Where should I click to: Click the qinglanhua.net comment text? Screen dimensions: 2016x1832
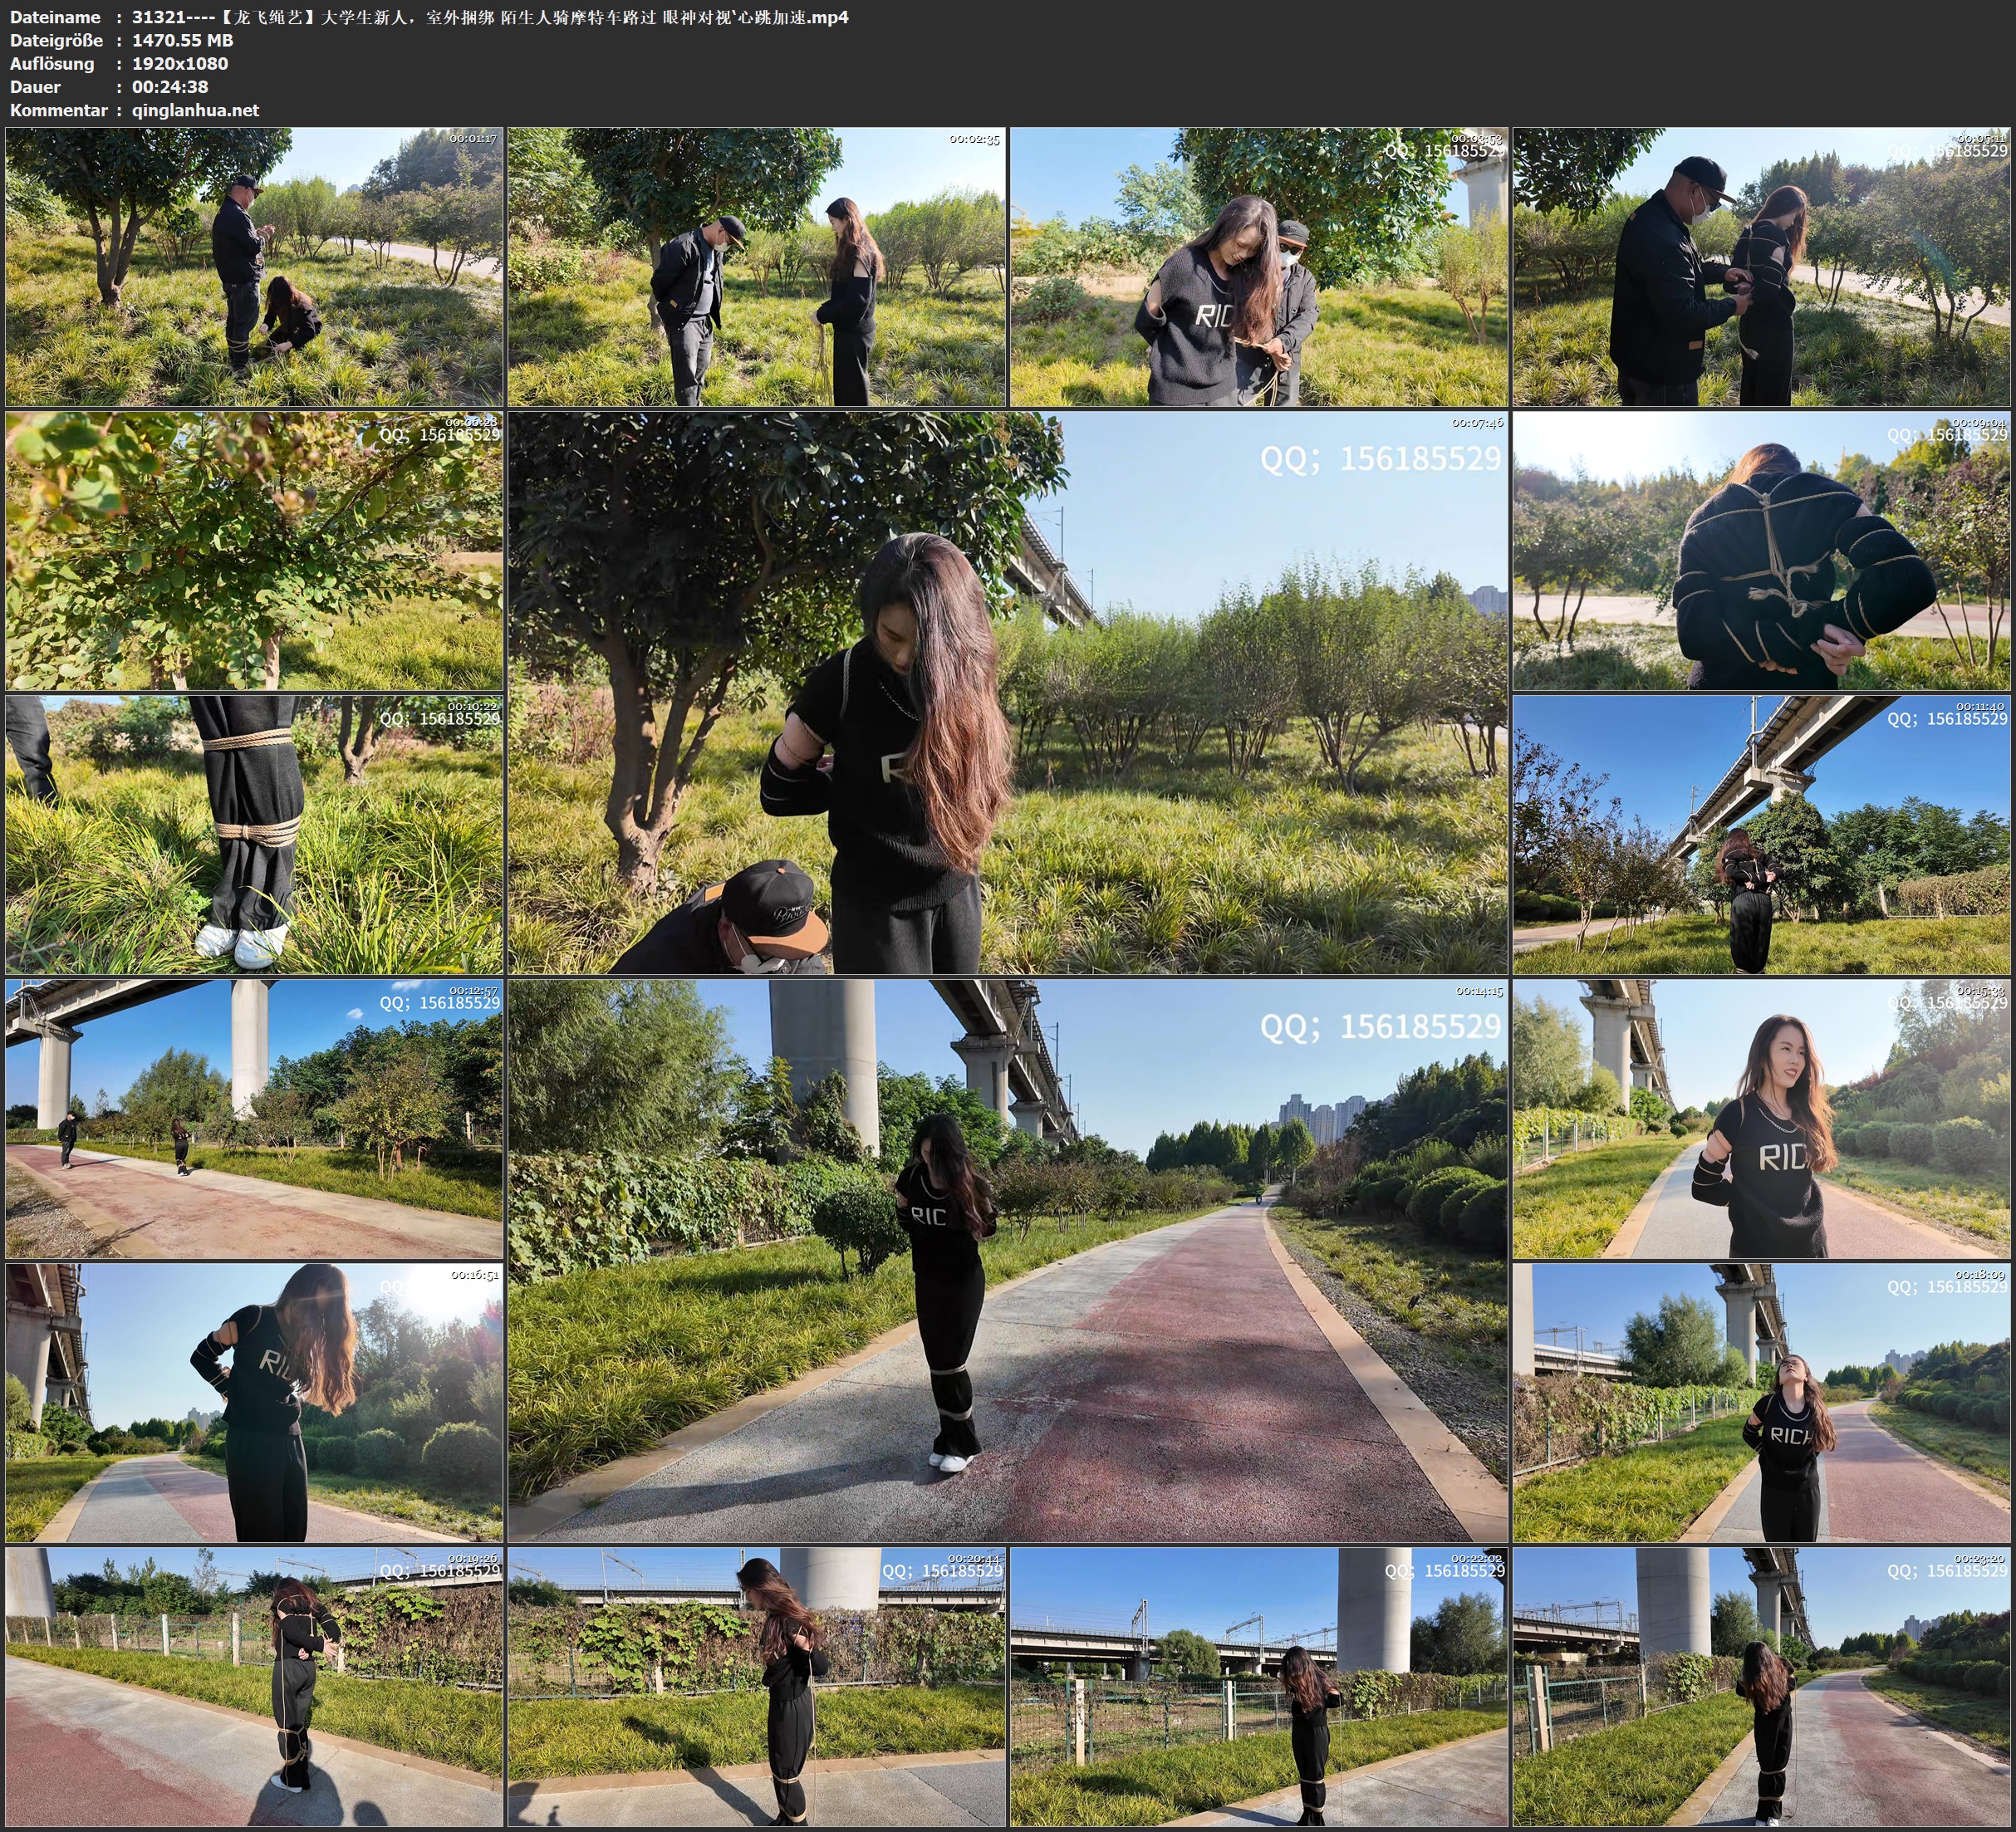pos(195,110)
